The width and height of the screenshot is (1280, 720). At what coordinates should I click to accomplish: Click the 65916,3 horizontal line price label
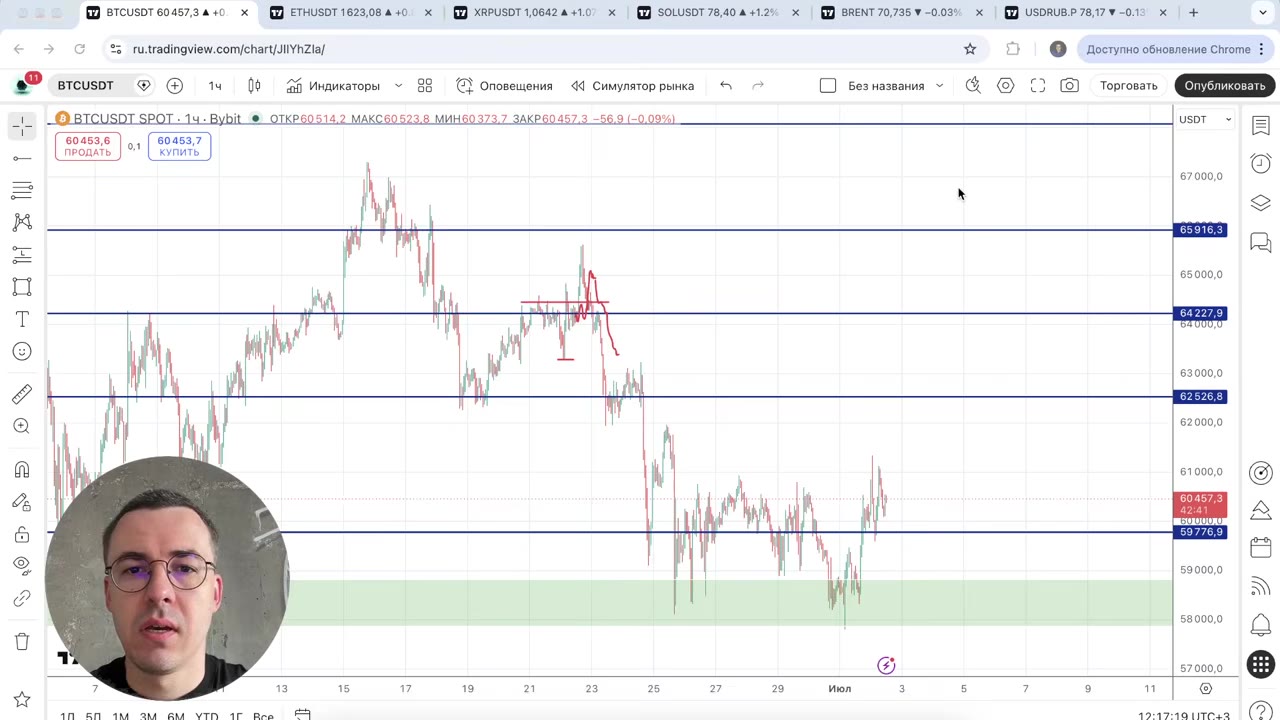1201,230
